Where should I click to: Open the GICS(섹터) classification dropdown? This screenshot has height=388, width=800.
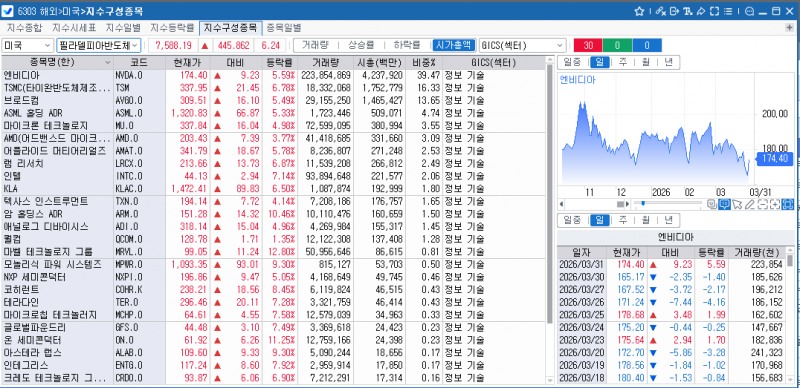click(x=522, y=45)
